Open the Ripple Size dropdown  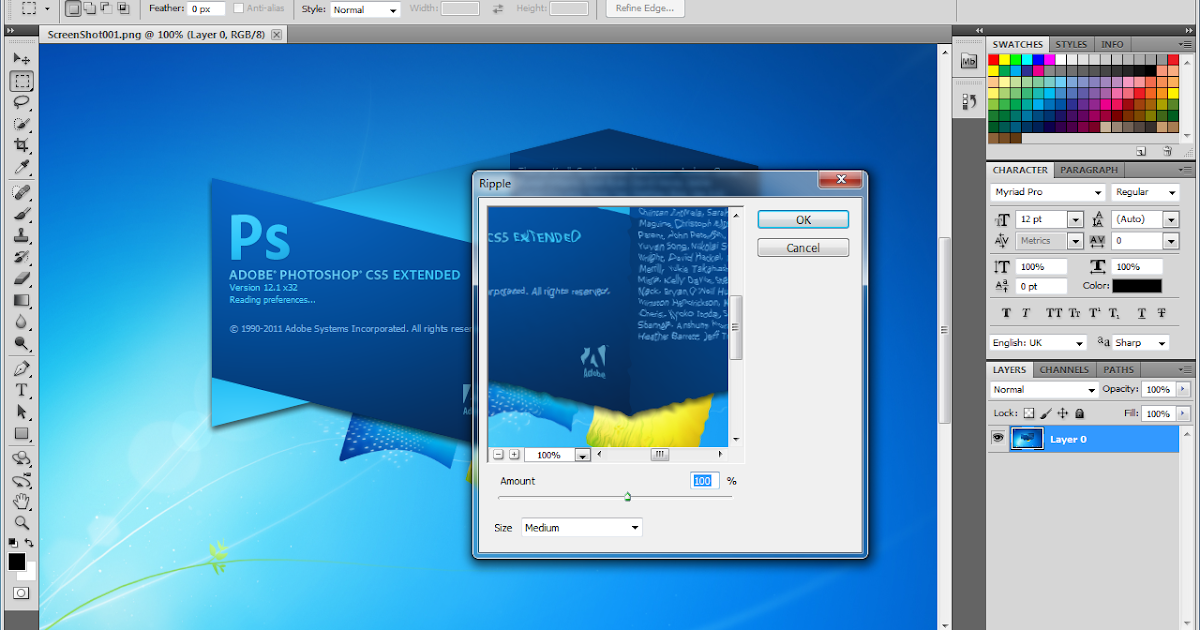pos(582,527)
